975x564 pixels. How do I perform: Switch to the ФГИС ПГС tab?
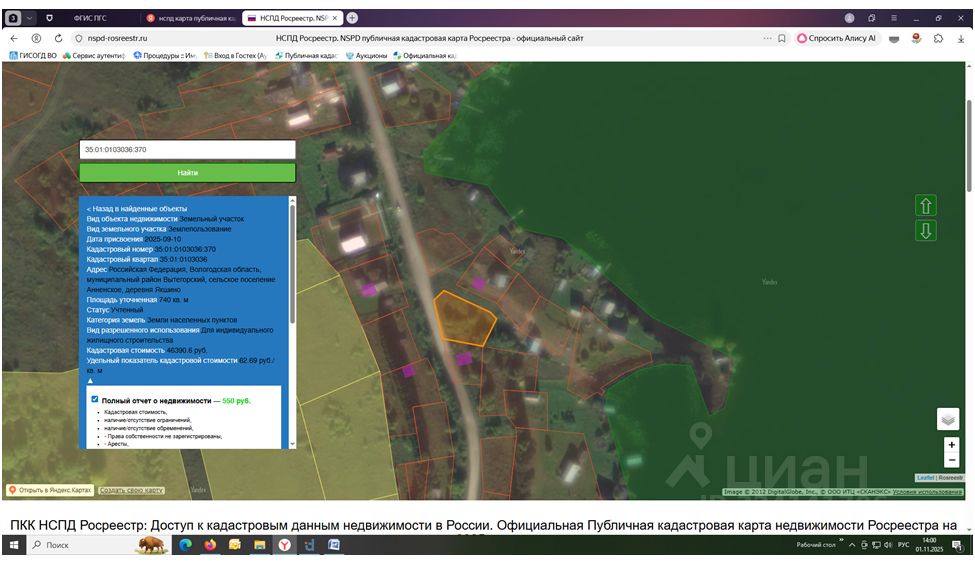tap(90, 18)
